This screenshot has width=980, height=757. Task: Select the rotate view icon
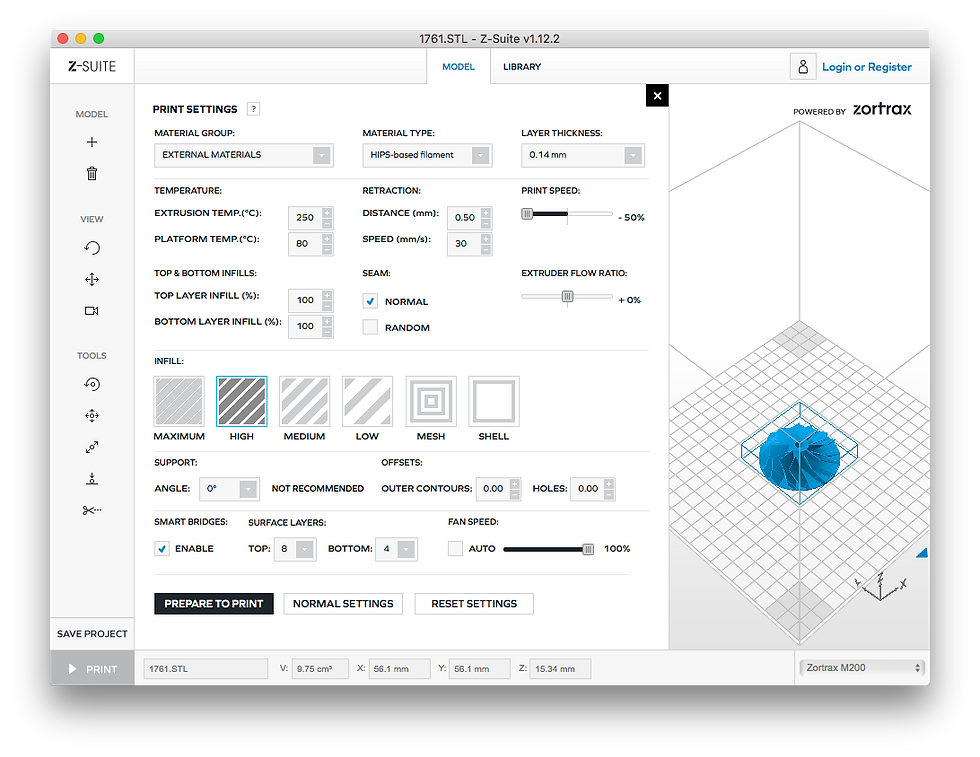(x=92, y=248)
